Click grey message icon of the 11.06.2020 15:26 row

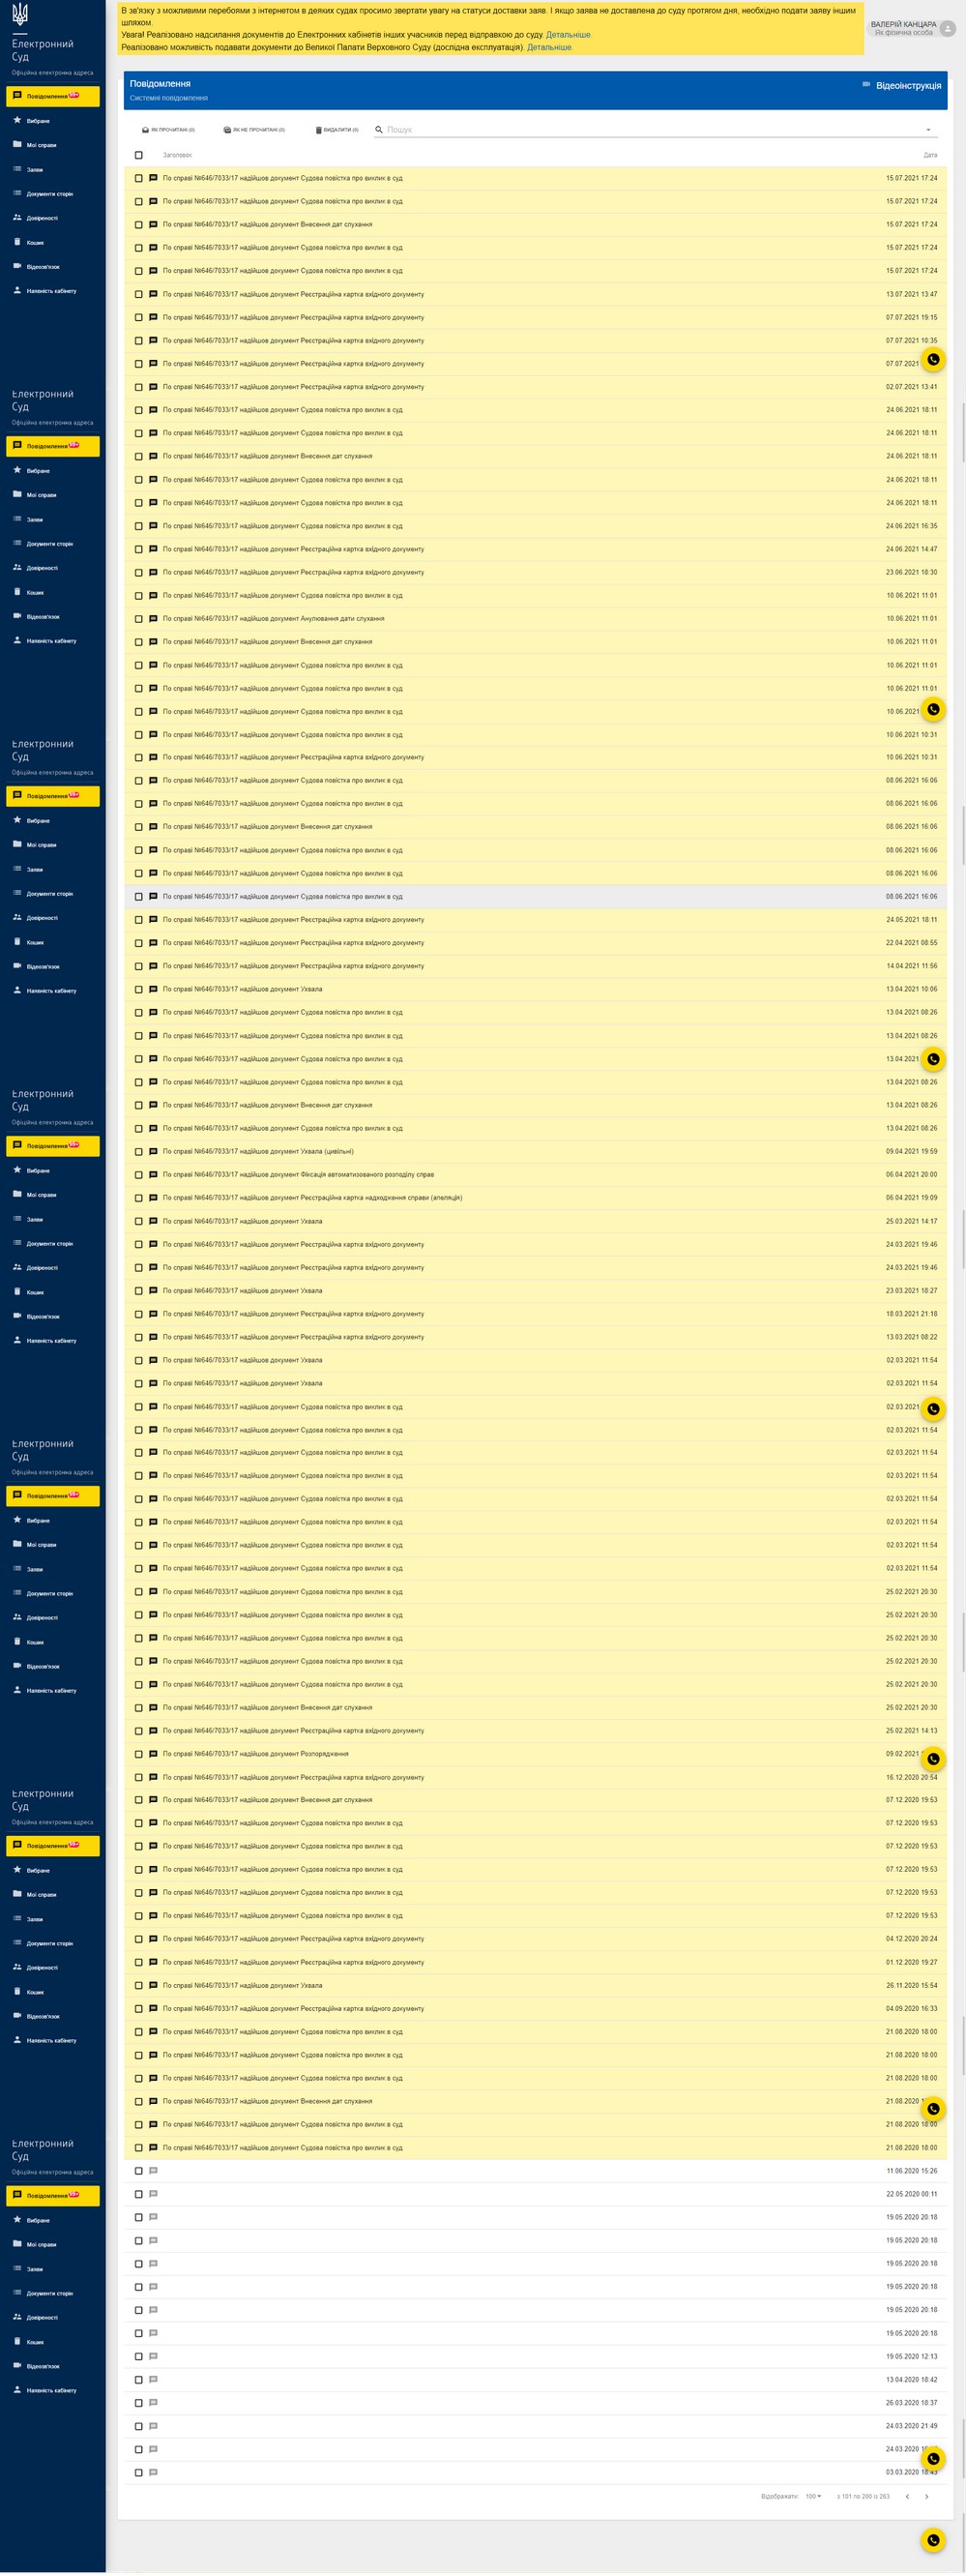coord(153,2170)
